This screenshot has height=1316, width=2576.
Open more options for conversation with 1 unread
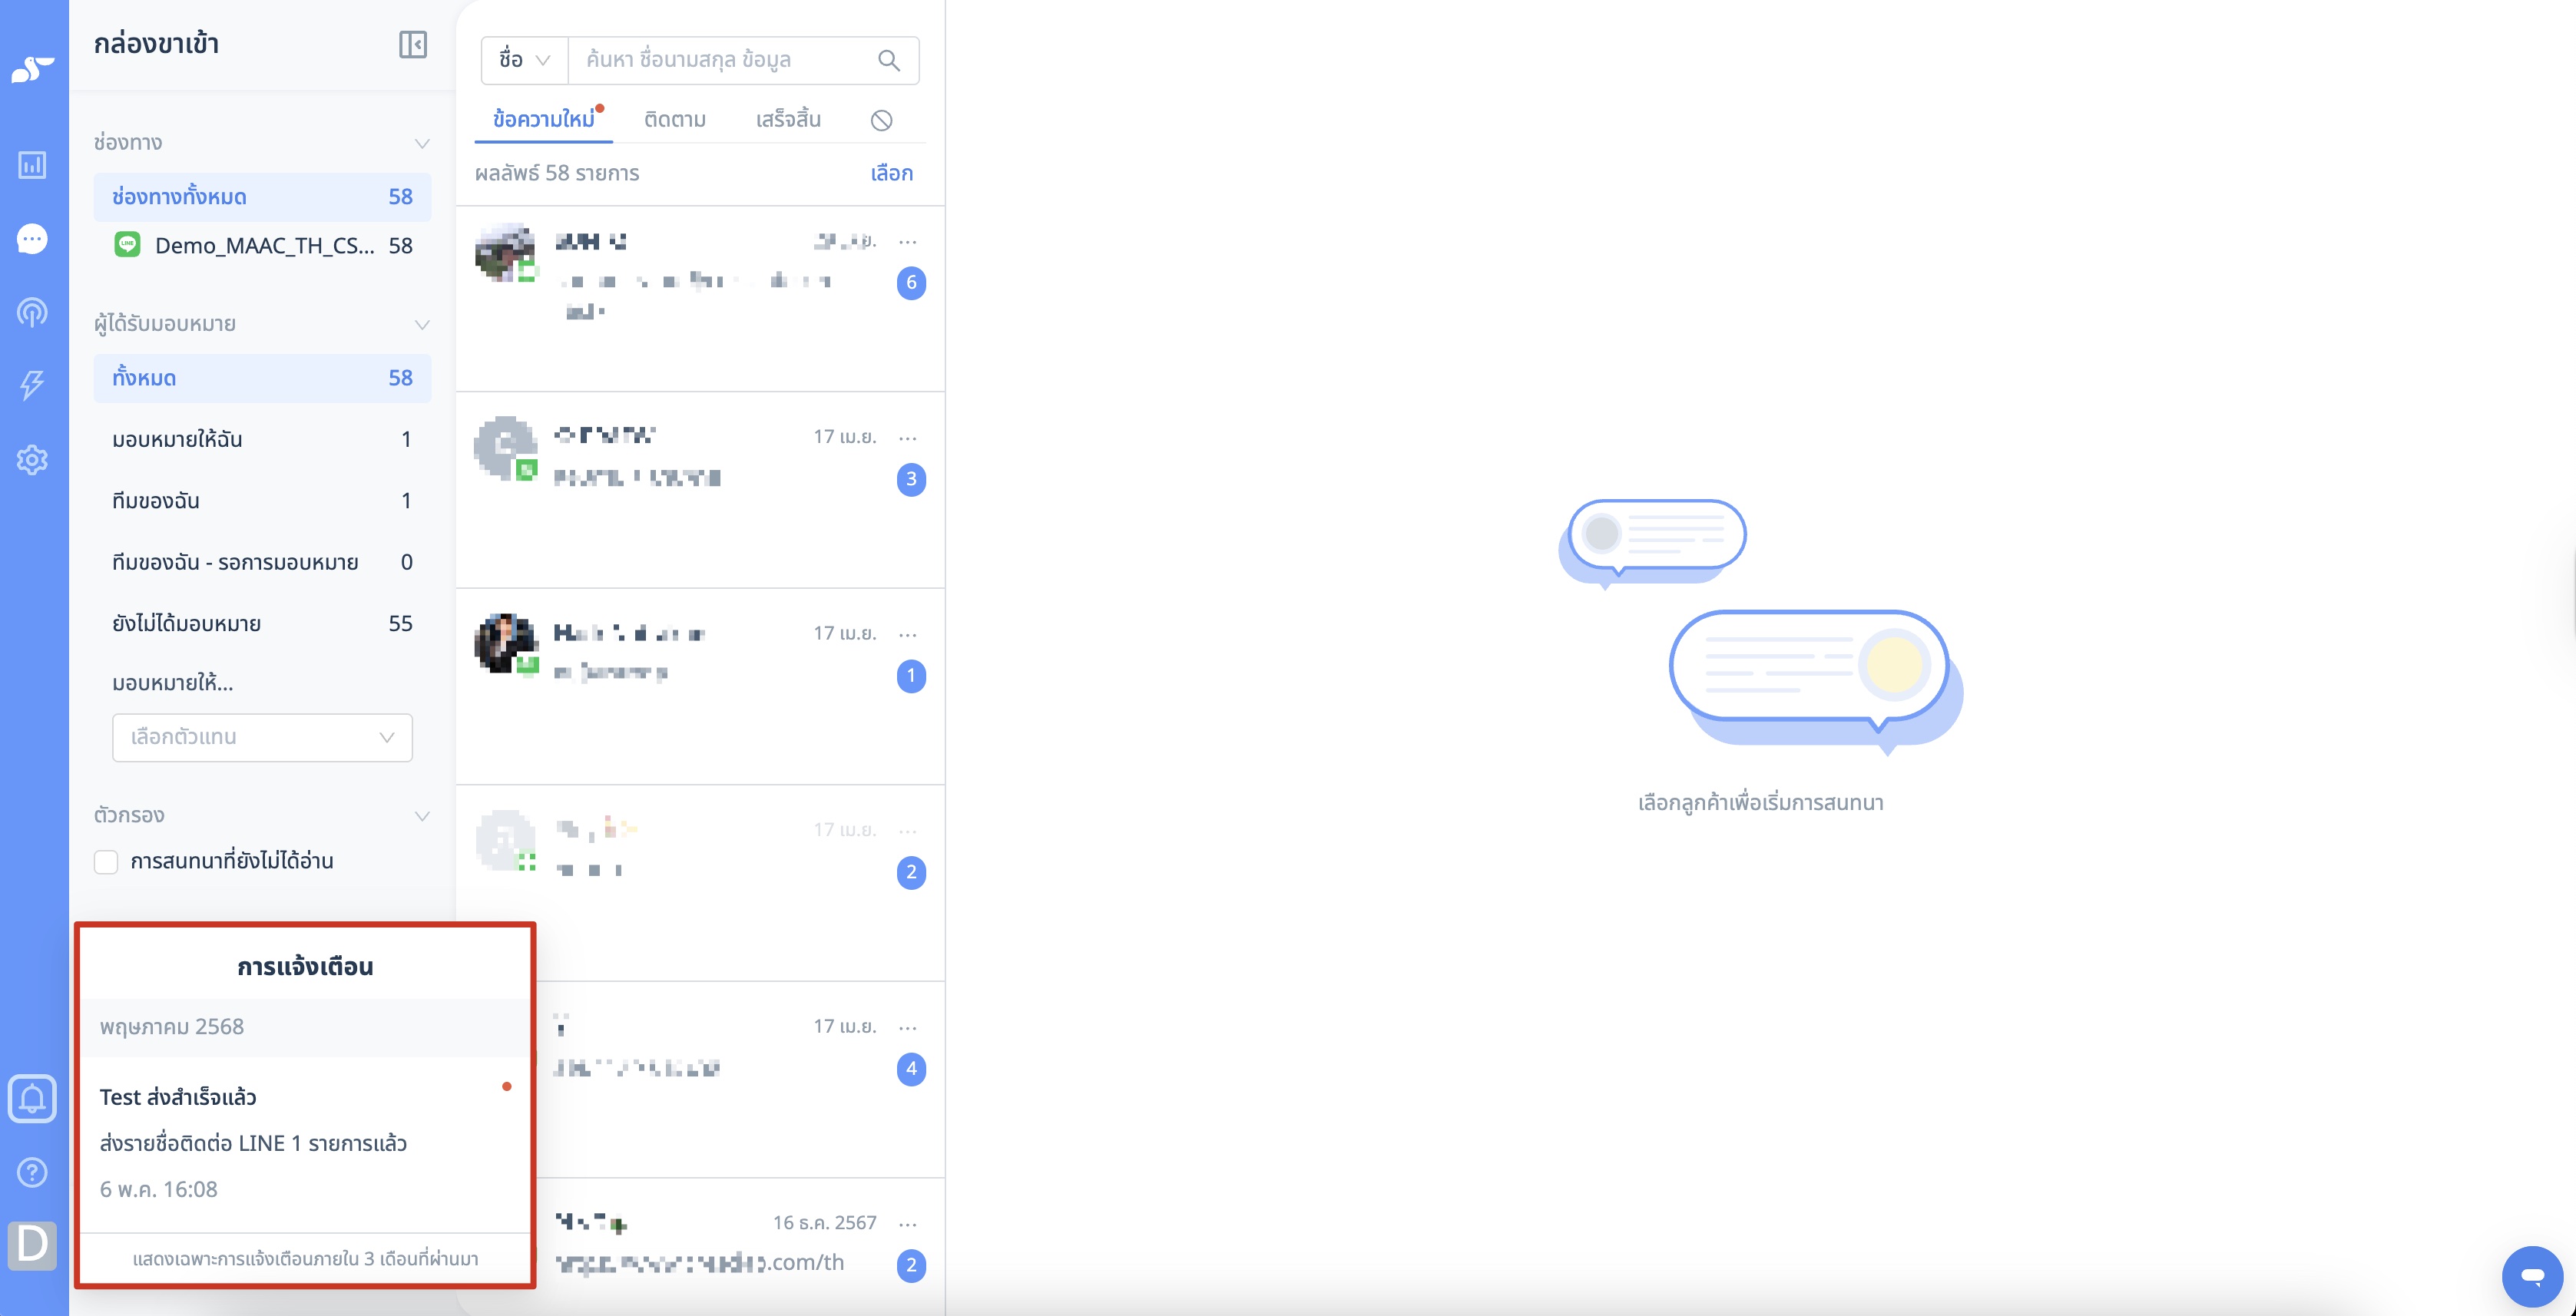pos(908,634)
